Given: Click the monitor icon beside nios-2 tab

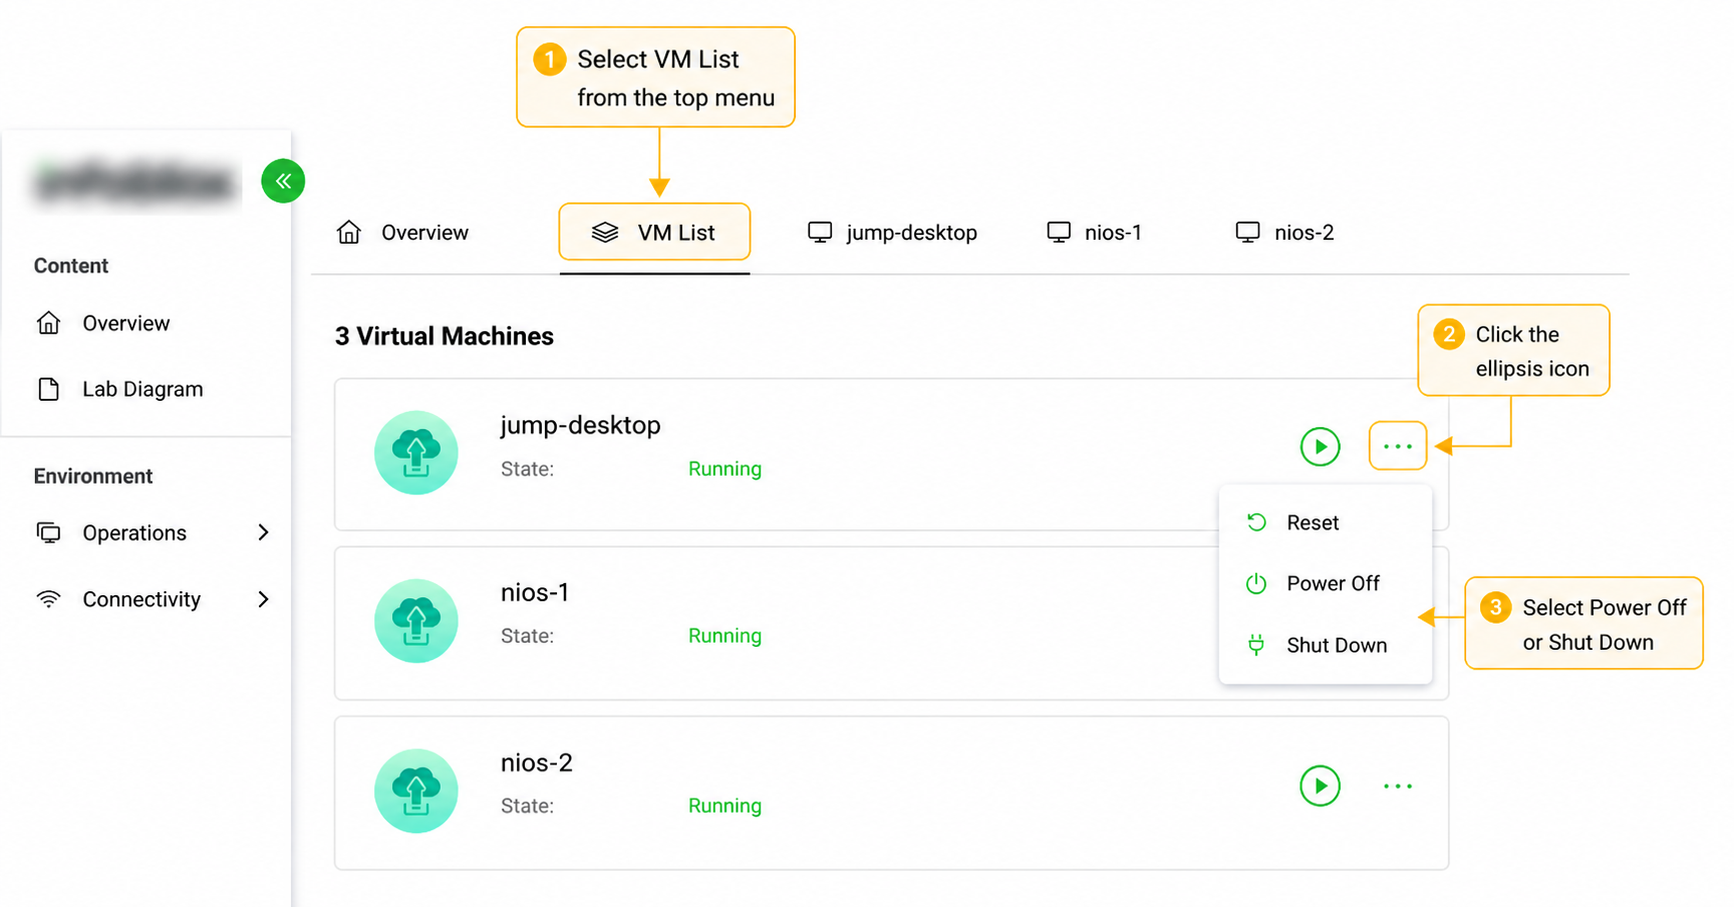Looking at the screenshot, I should tap(1248, 233).
